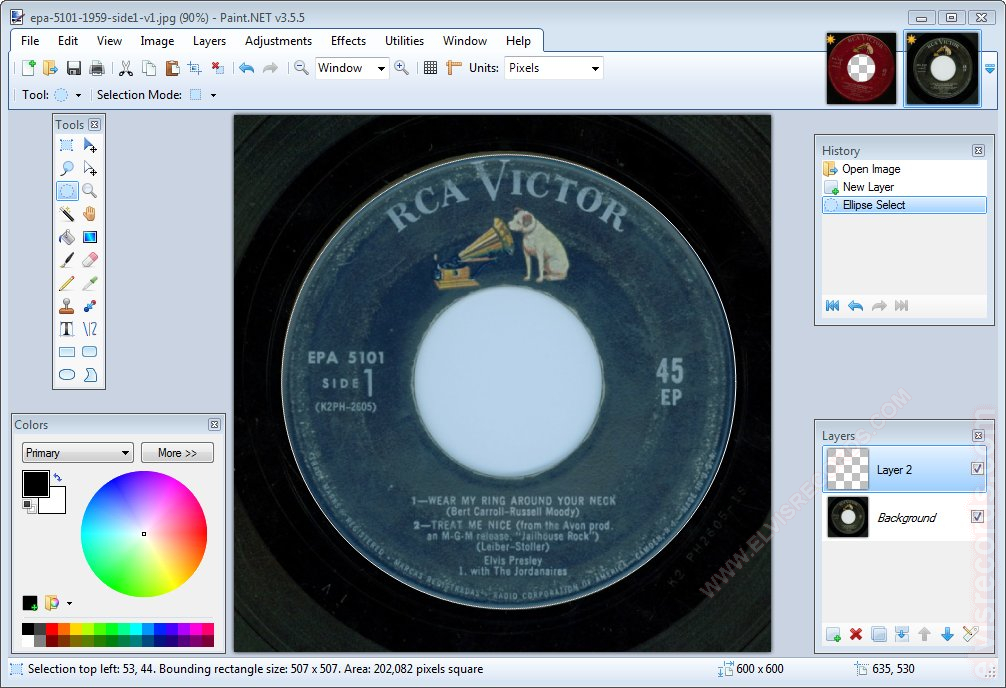
Task: Expand the zoom level dropdown showing Window
Action: pyautogui.click(x=352, y=68)
